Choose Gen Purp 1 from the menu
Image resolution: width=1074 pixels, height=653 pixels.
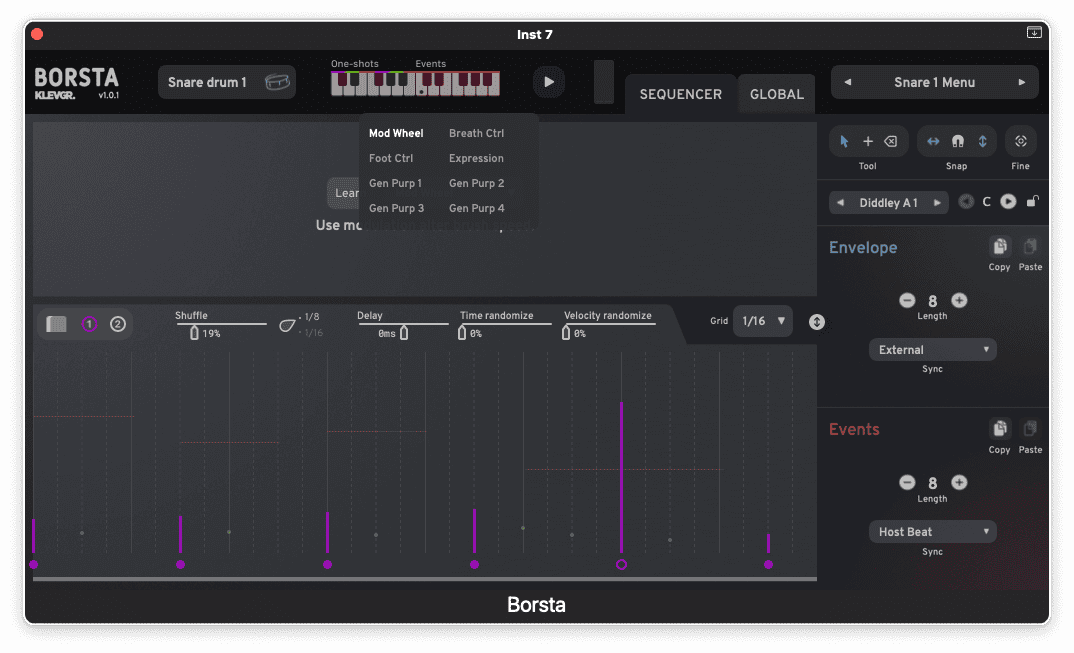pos(395,183)
